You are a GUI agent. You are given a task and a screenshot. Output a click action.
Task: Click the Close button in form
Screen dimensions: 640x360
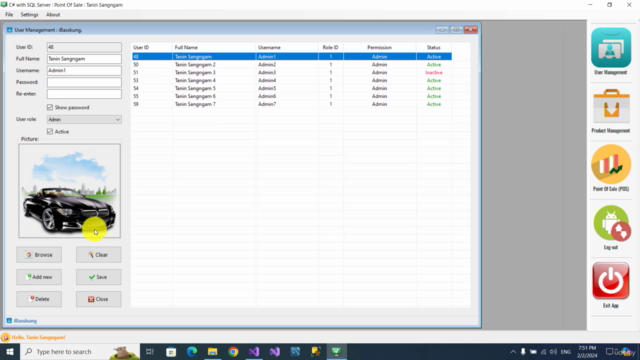(98, 299)
